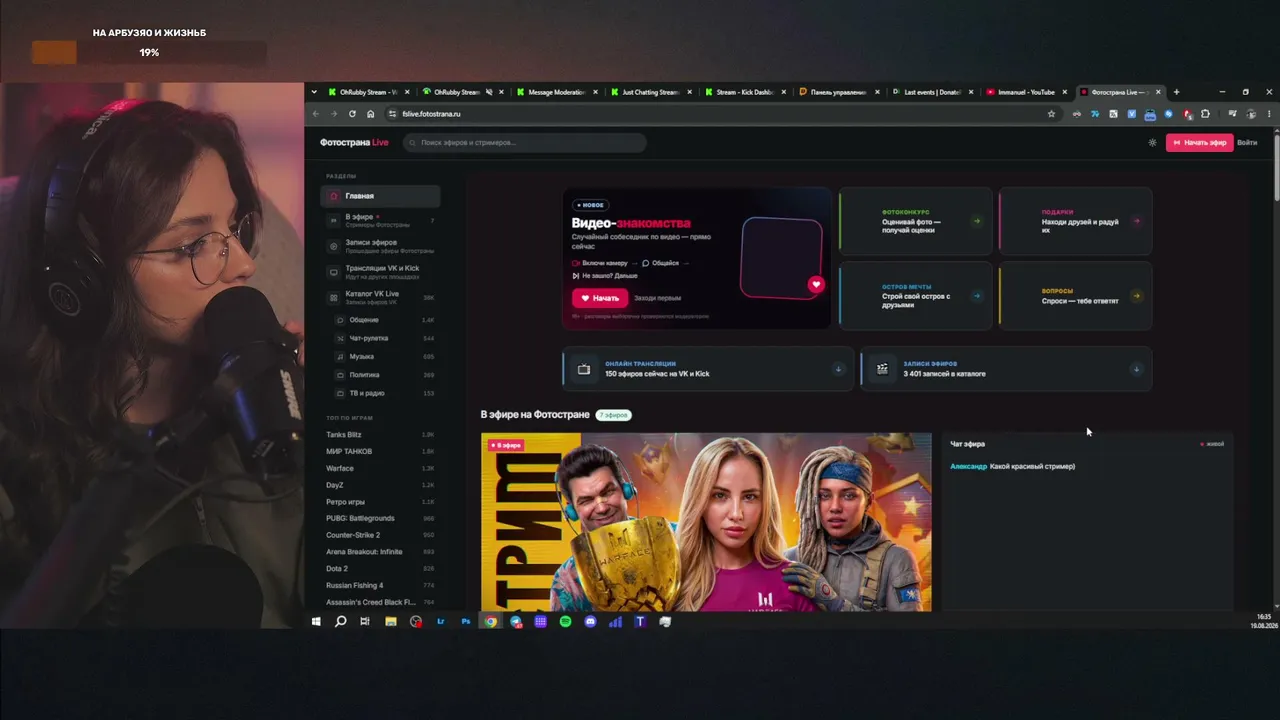Open Tanks Blitz in top games
1280x720 pixels.
click(380, 435)
